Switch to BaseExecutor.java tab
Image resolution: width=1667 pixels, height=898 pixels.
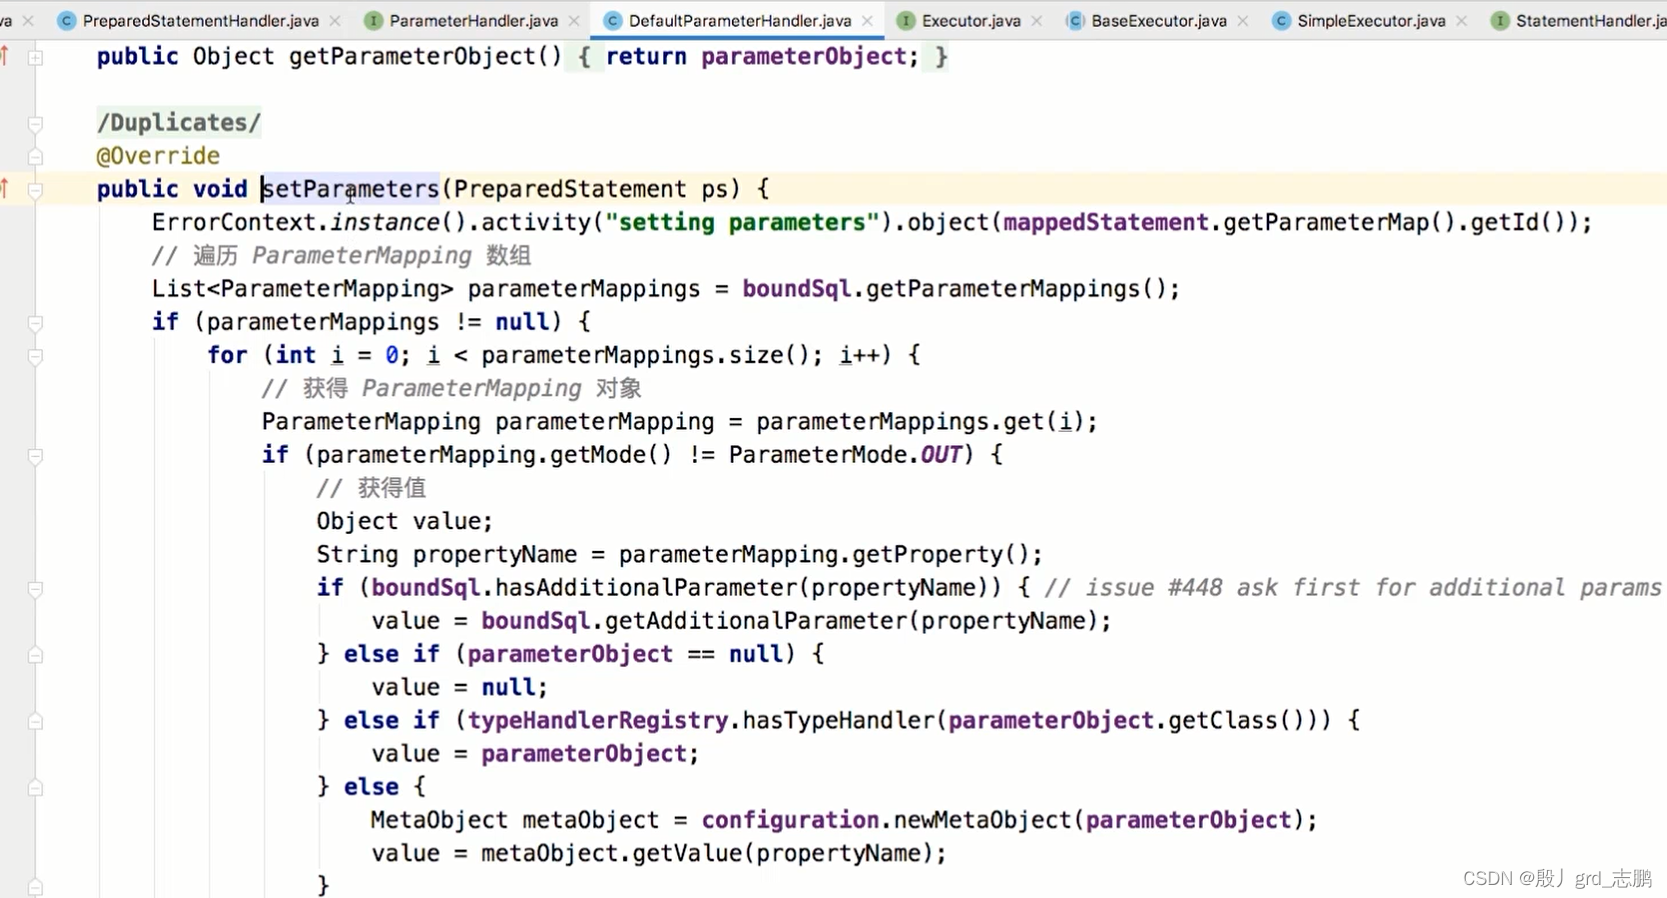click(1158, 20)
